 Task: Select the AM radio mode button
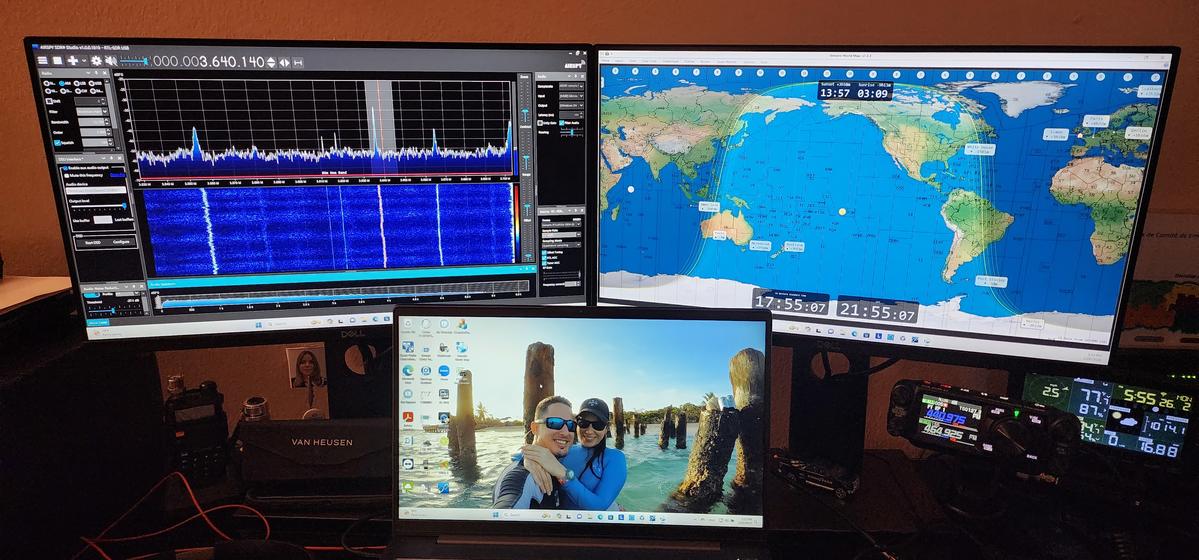60,83
